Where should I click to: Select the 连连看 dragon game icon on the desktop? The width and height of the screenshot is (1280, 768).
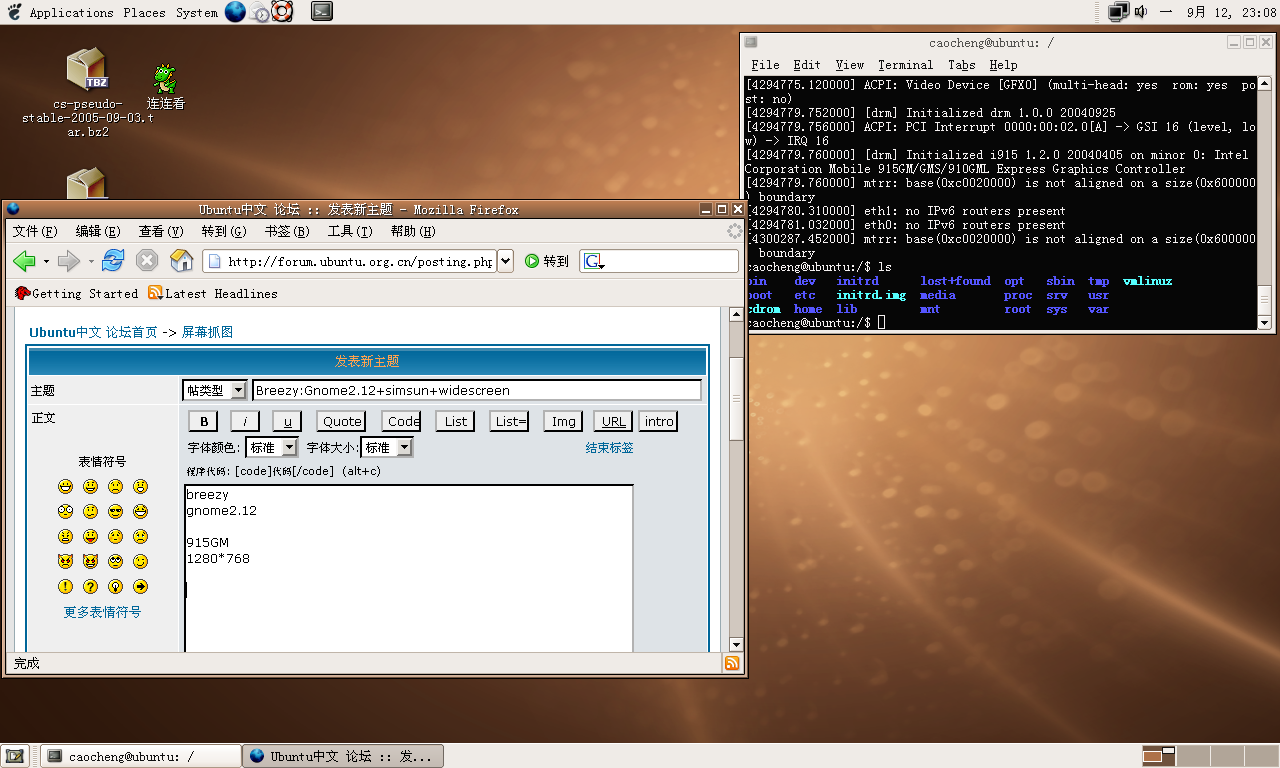[x=165, y=87]
